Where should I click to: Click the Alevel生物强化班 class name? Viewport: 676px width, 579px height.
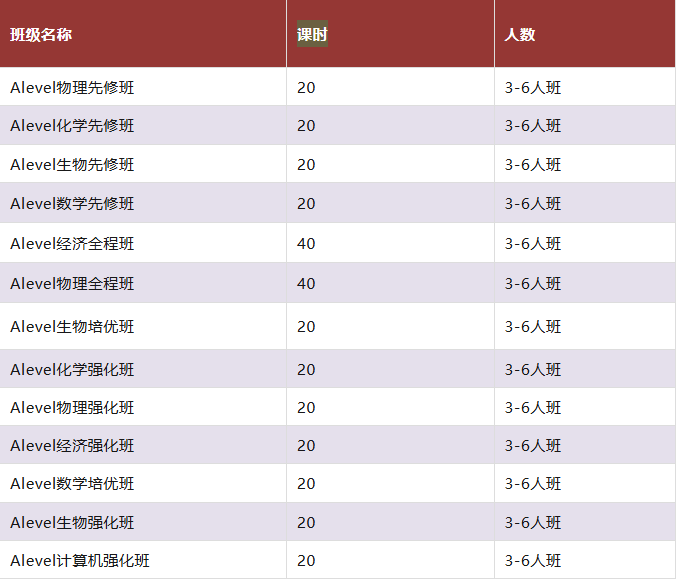tap(72, 523)
